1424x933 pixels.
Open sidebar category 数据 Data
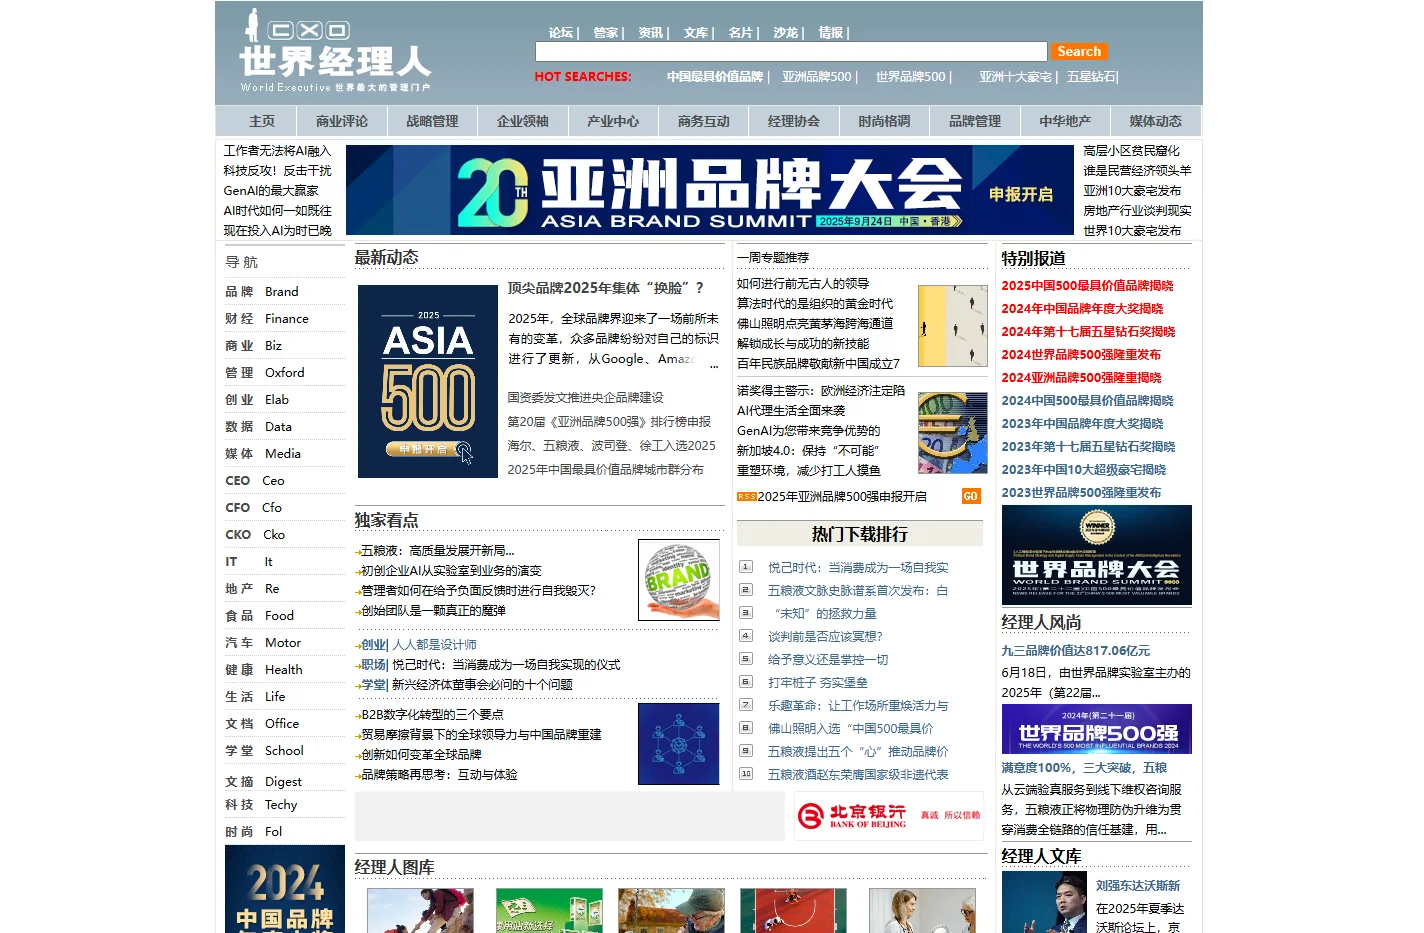tap(259, 426)
